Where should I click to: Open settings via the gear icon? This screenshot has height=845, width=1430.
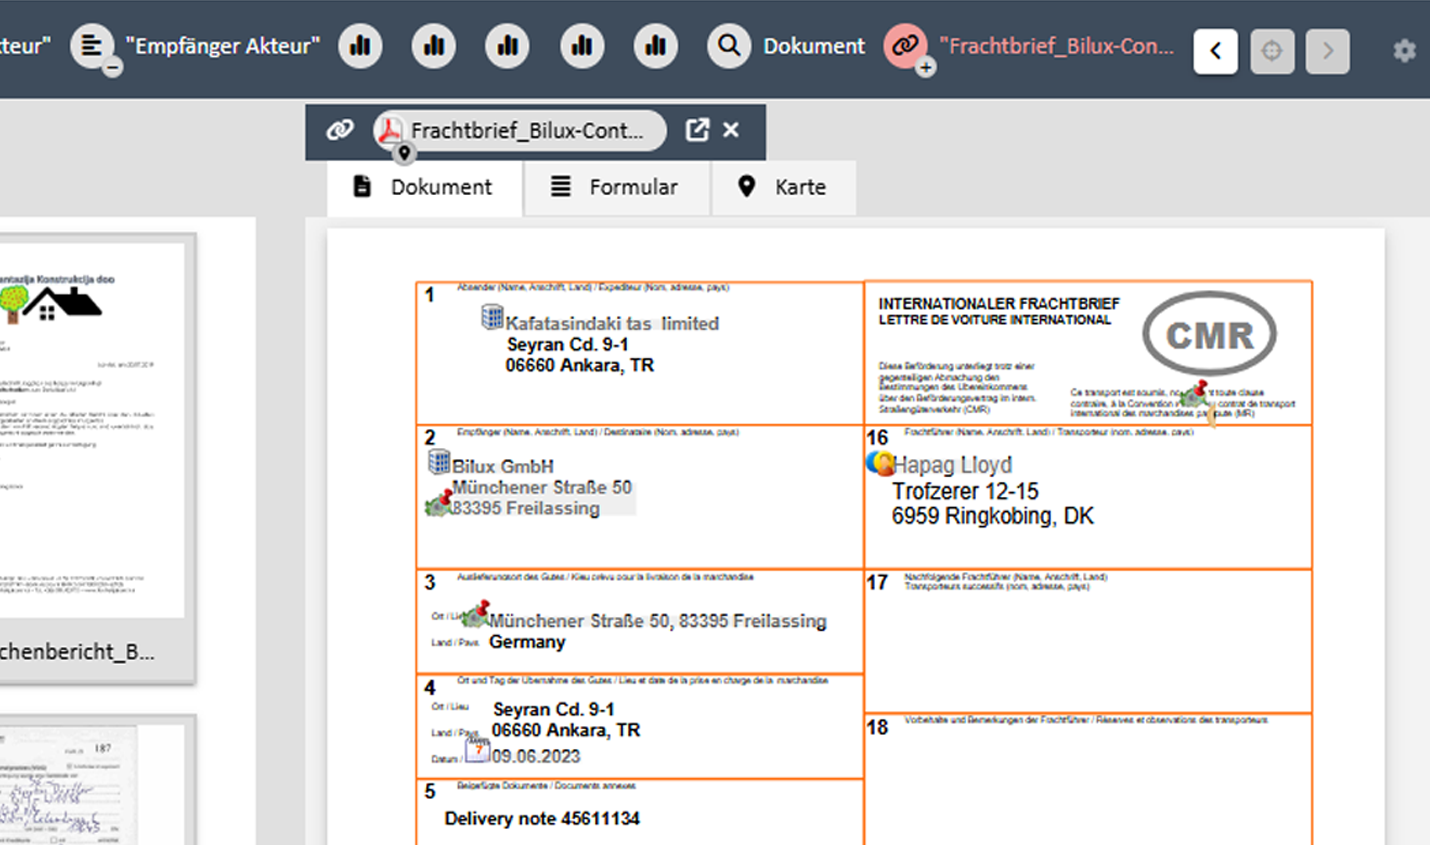[1405, 51]
